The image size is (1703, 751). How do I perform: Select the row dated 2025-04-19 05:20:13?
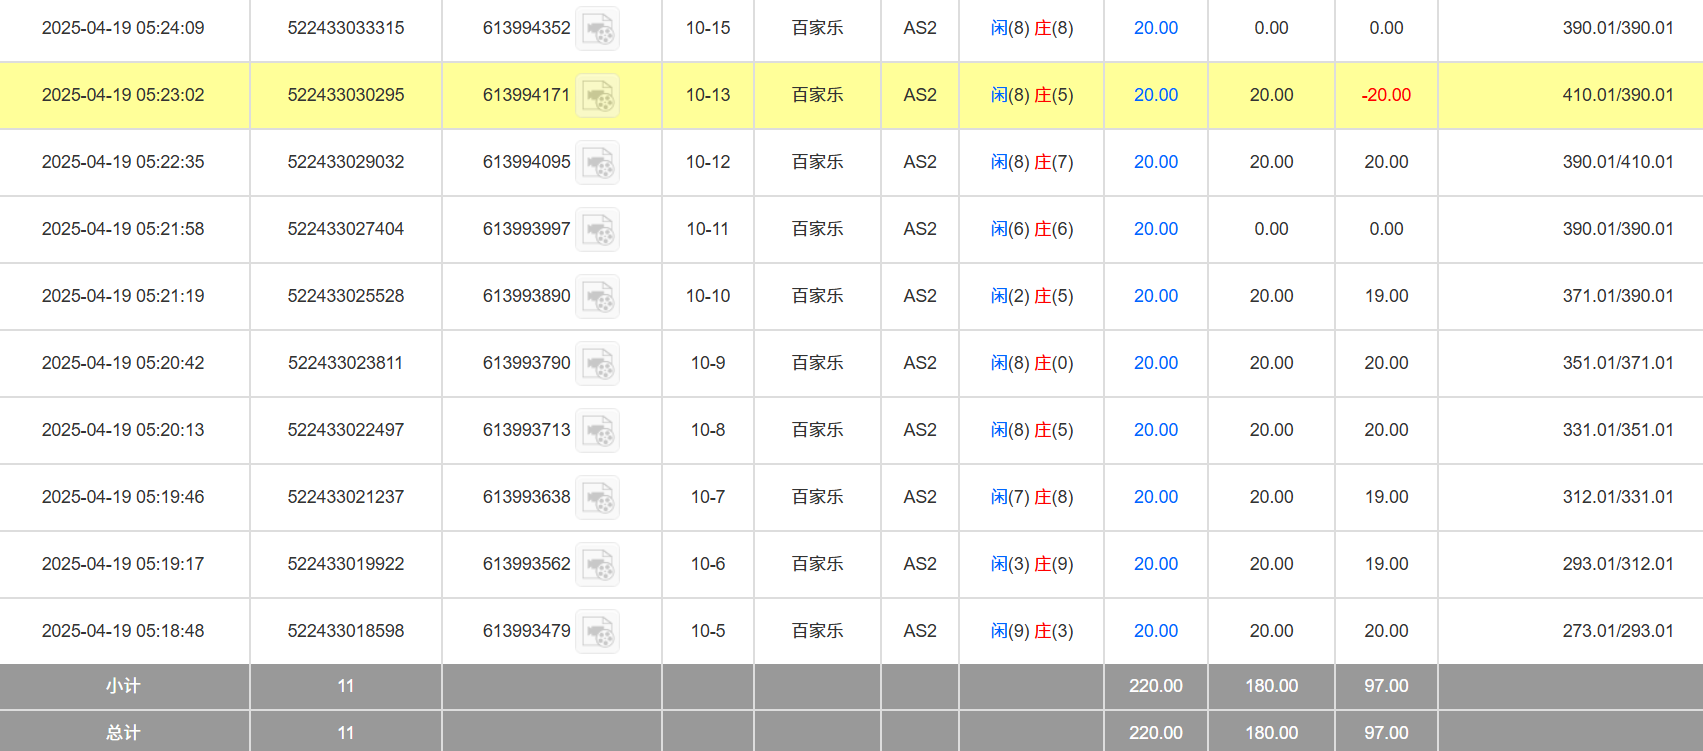point(123,430)
